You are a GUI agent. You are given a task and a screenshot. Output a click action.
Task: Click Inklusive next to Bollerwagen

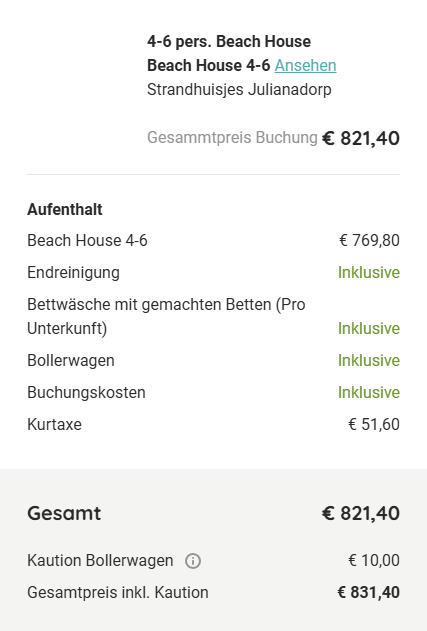(x=369, y=361)
